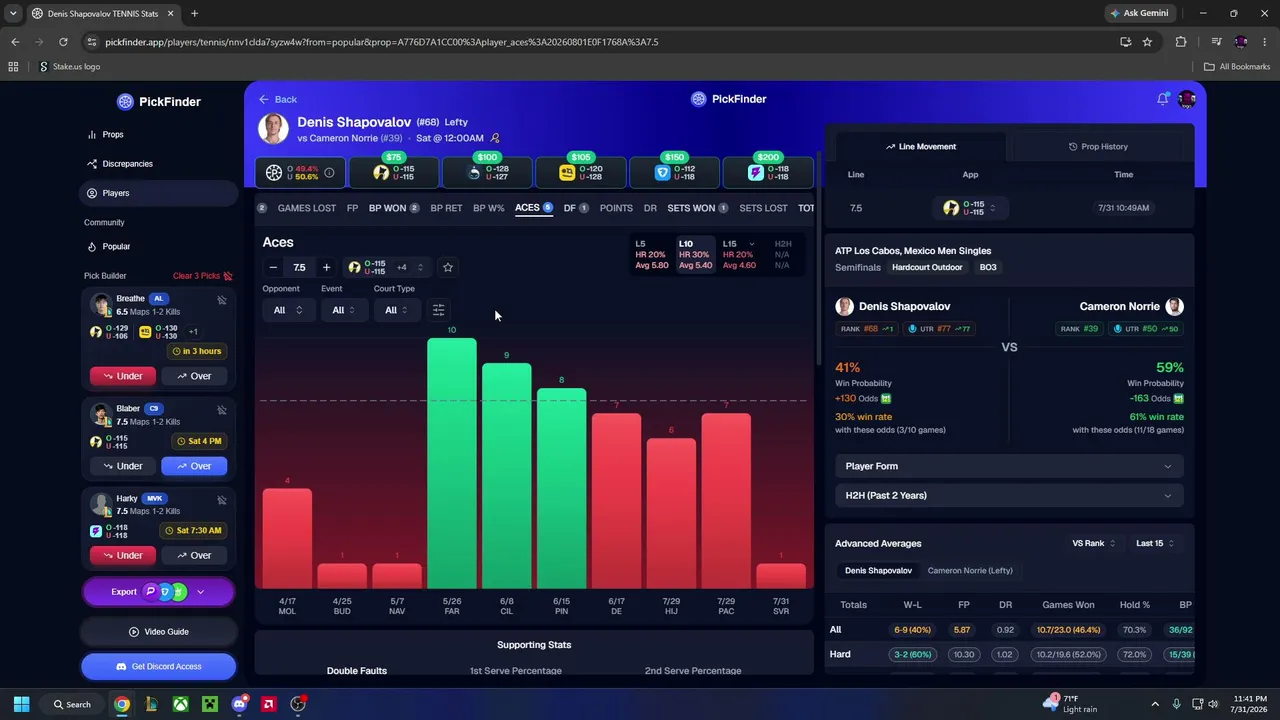Select the $105 sportsbook odds card

(x=580, y=171)
